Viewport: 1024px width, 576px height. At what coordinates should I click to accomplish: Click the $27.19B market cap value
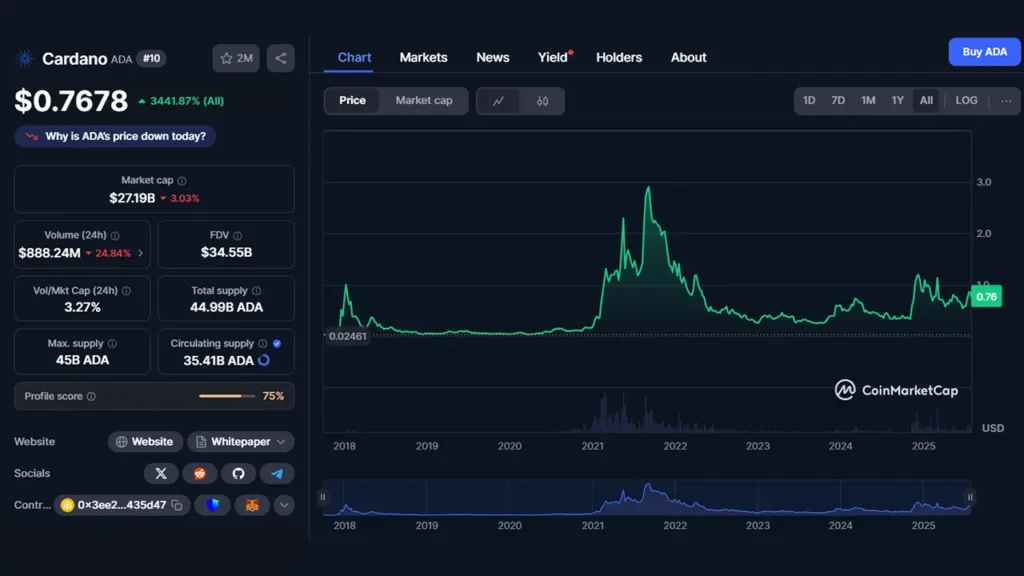(132, 198)
